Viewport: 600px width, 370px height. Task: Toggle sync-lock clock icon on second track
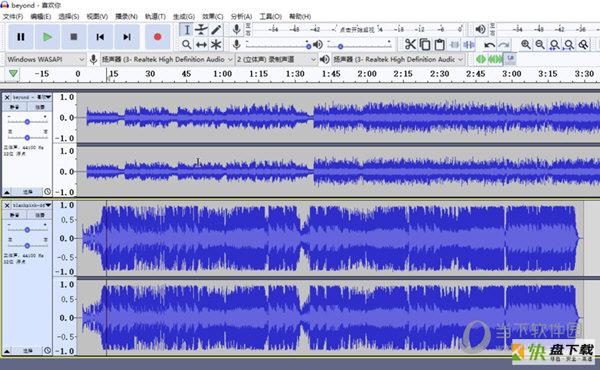click(47, 350)
